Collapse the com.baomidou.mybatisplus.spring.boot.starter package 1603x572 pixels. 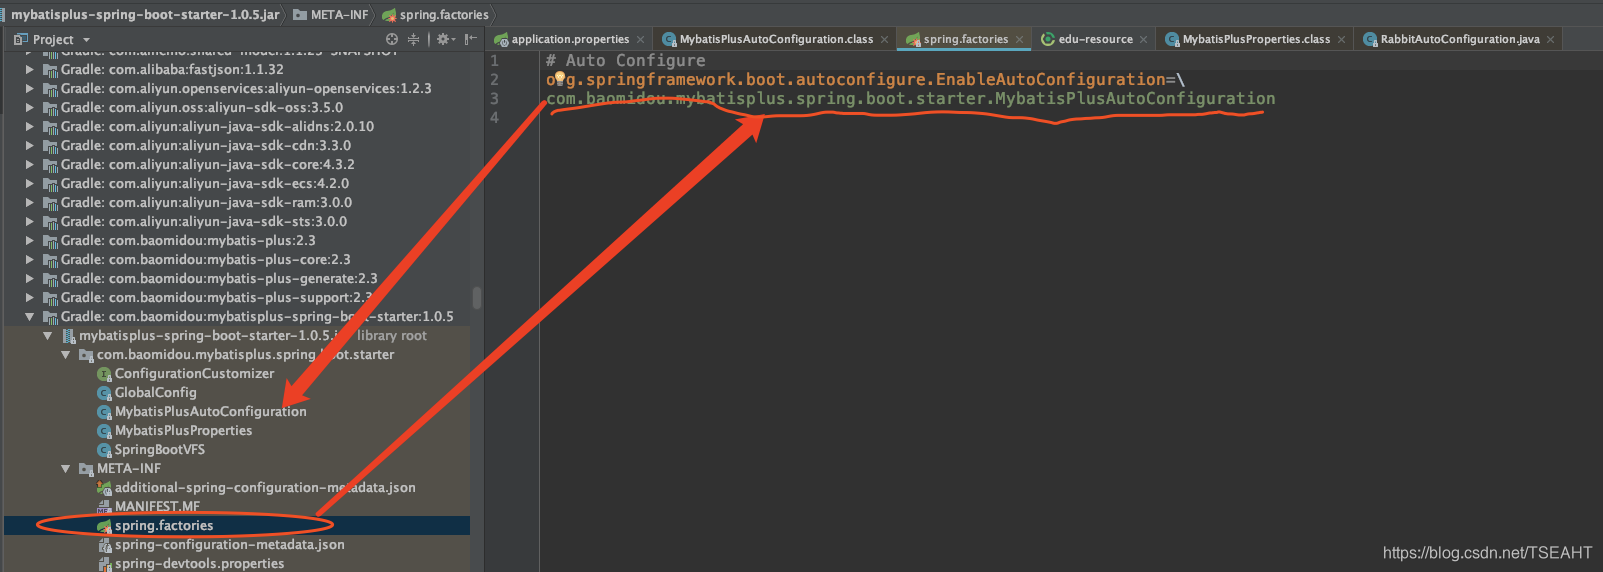click(66, 355)
